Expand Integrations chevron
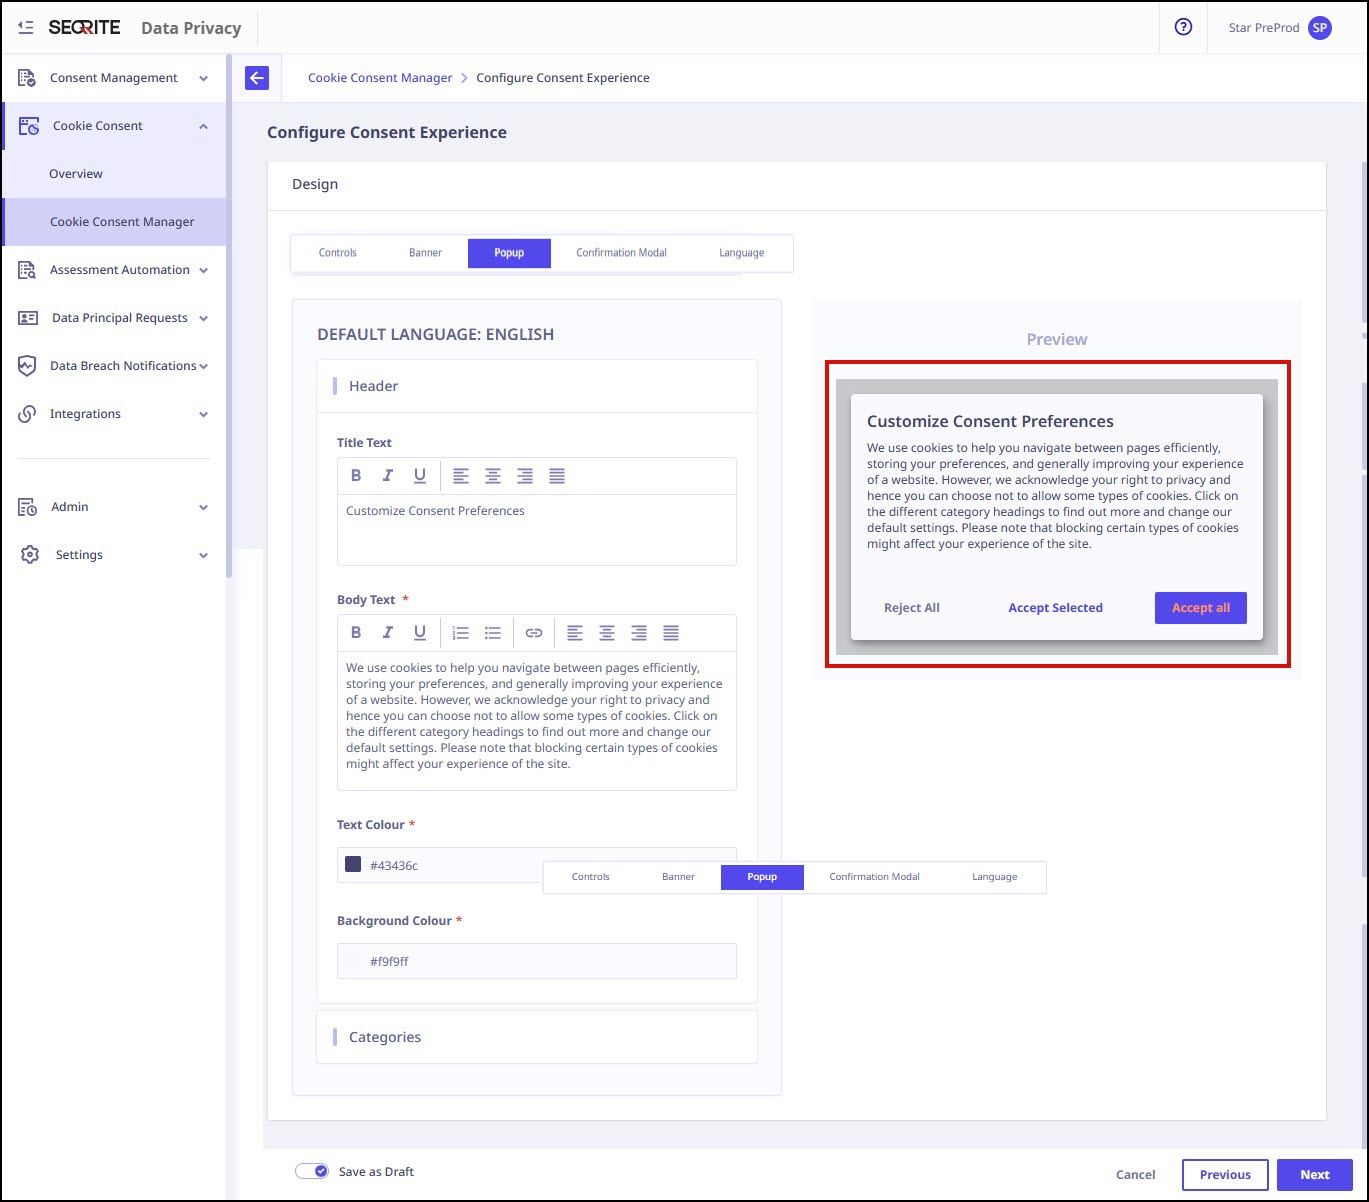The image size is (1369, 1202). coord(204,414)
